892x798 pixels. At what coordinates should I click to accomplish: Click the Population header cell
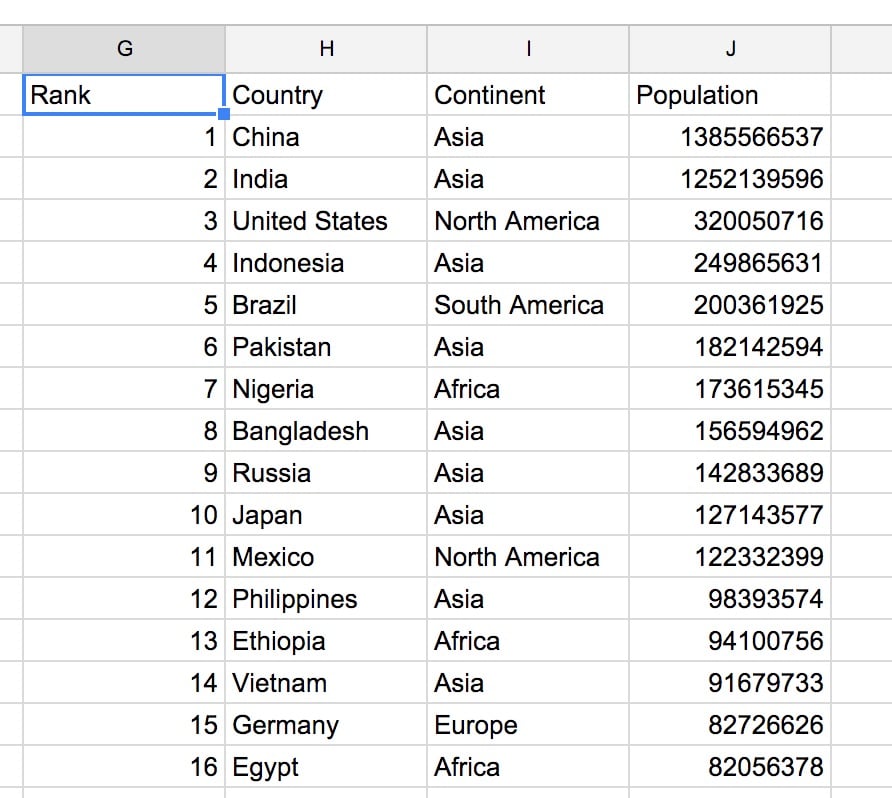pyautogui.click(x=730, y=94)
